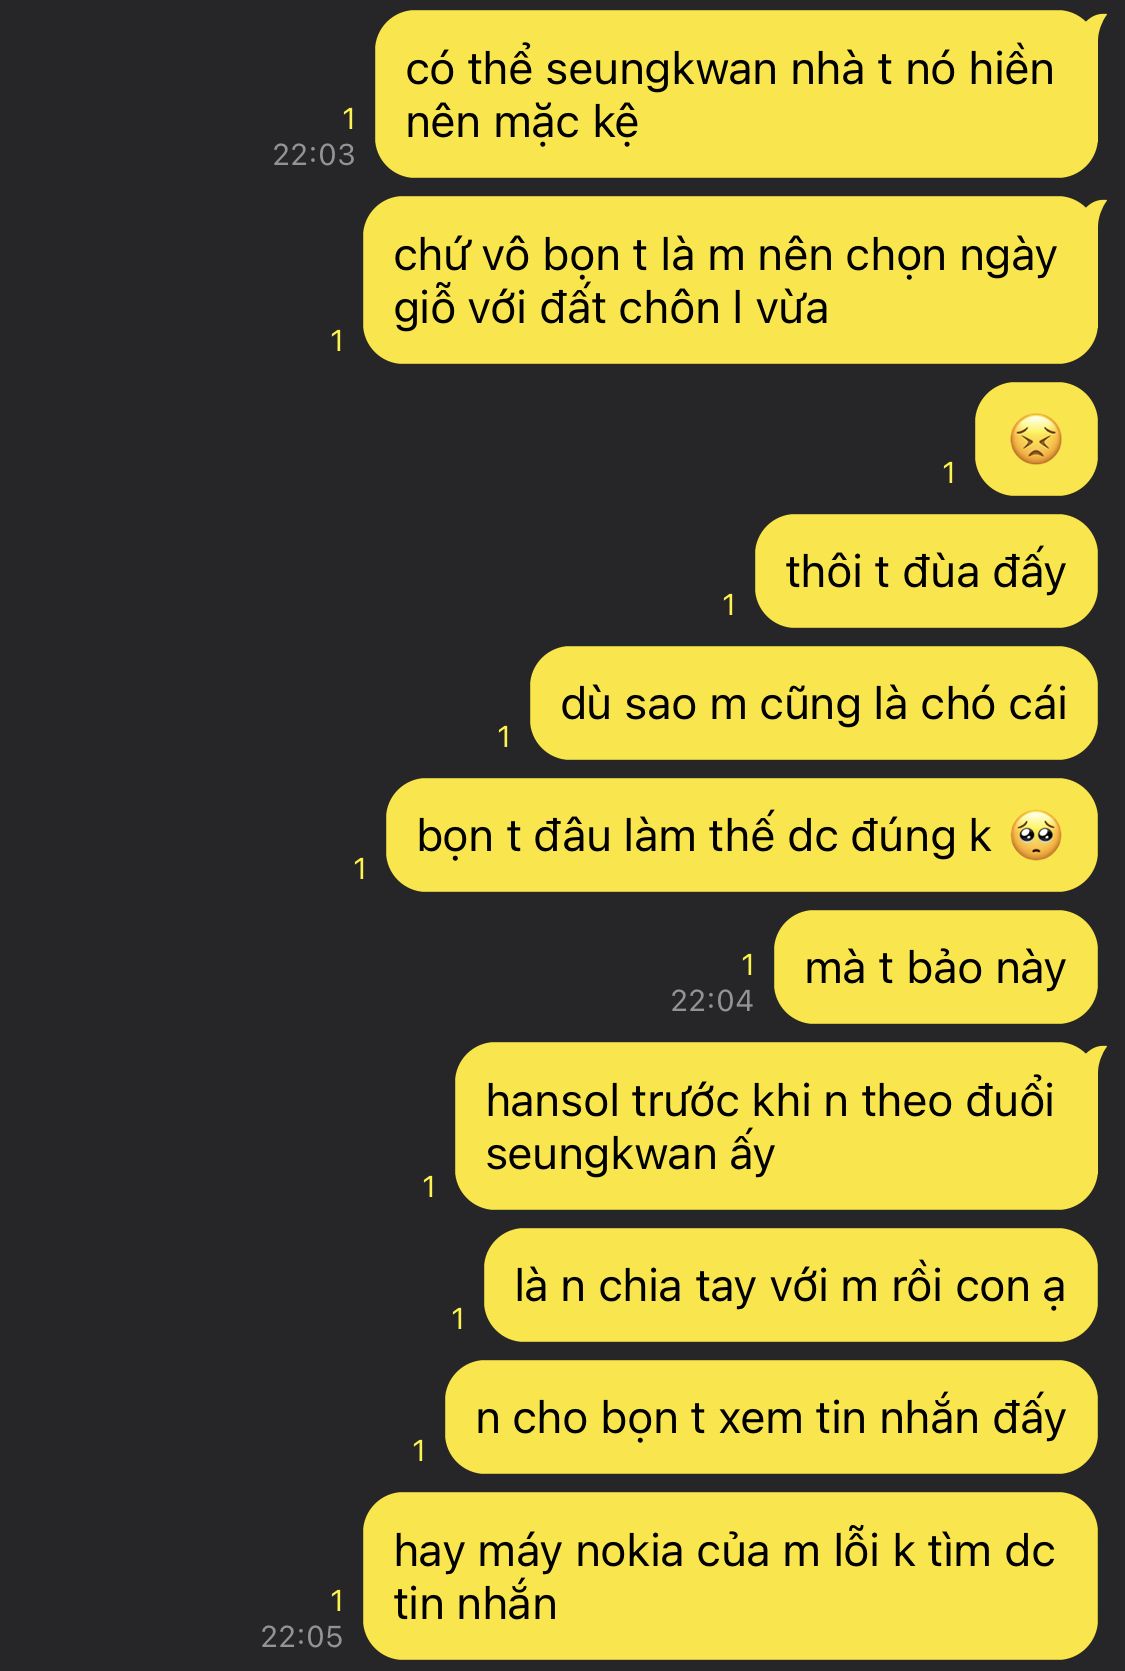Tap message starting 'chứ vô bọn t là m'
1125x1671 pixels.
[730, 281]
